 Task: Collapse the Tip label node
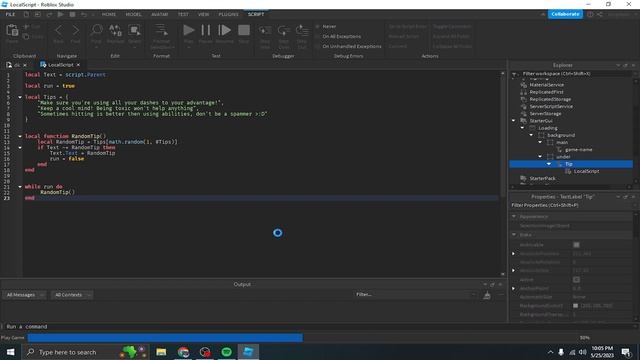point(549,164)
